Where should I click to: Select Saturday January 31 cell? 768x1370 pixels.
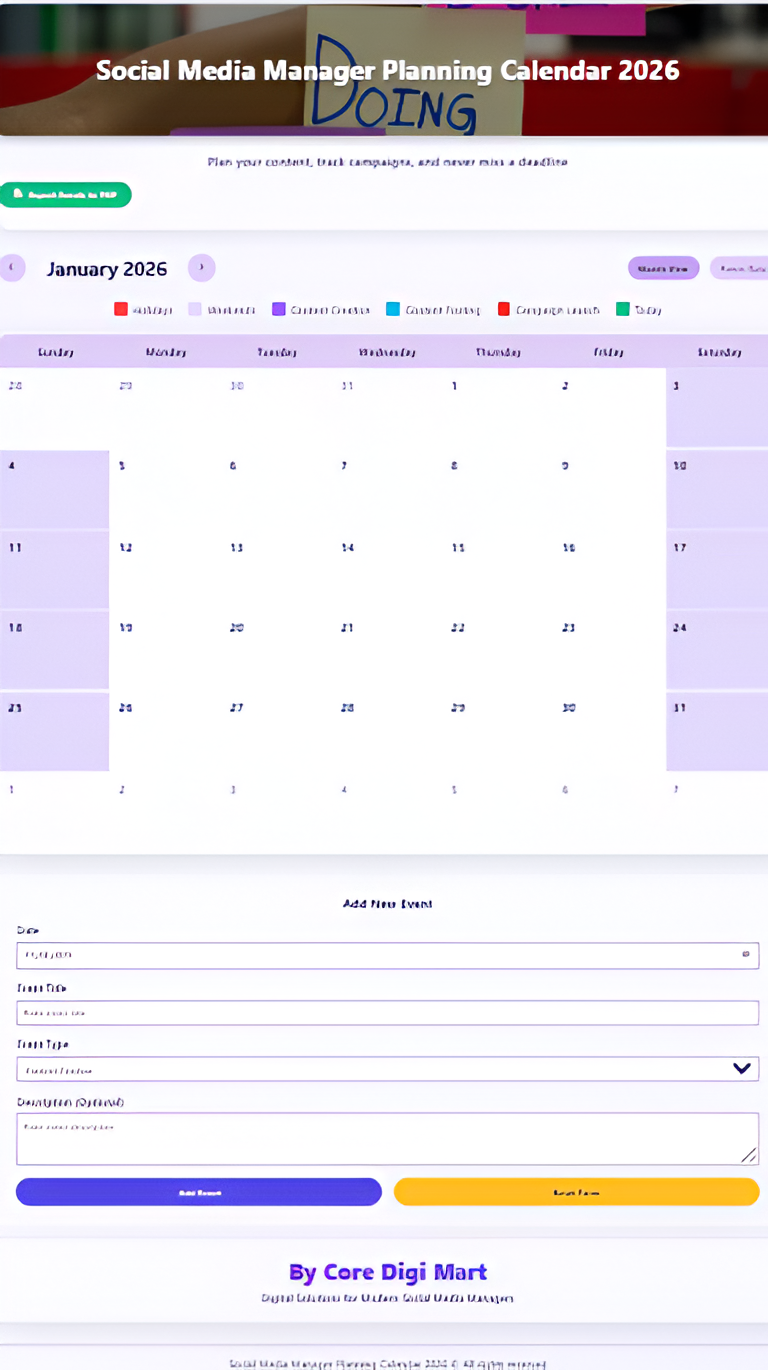click(x=717, y=731)
